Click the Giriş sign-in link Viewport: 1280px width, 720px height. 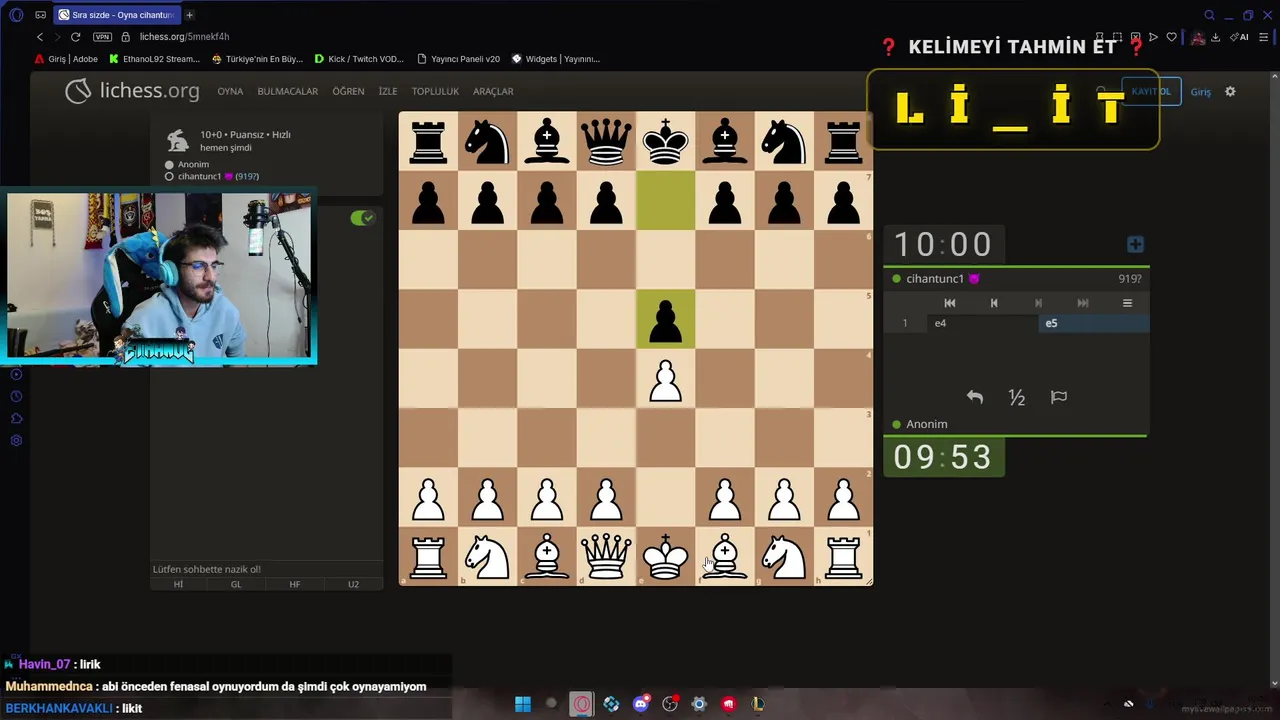pos(1200,92)
